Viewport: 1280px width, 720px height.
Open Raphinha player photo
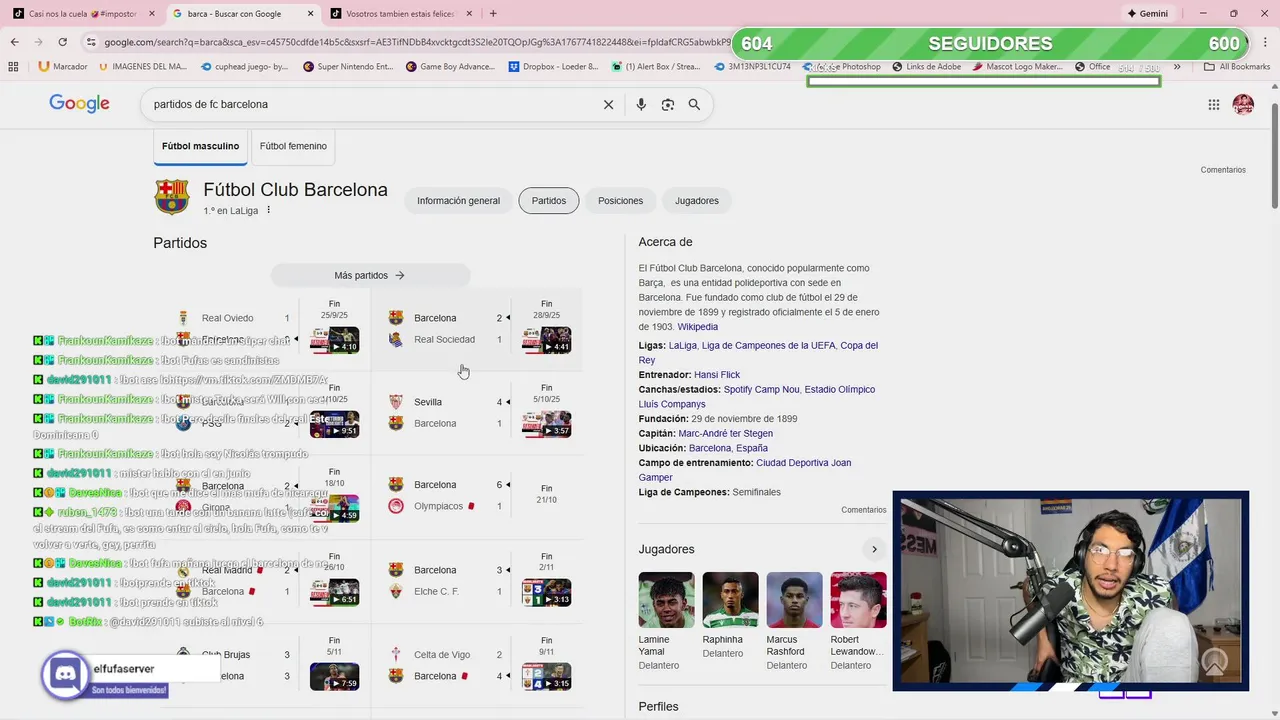coord(730,600)
